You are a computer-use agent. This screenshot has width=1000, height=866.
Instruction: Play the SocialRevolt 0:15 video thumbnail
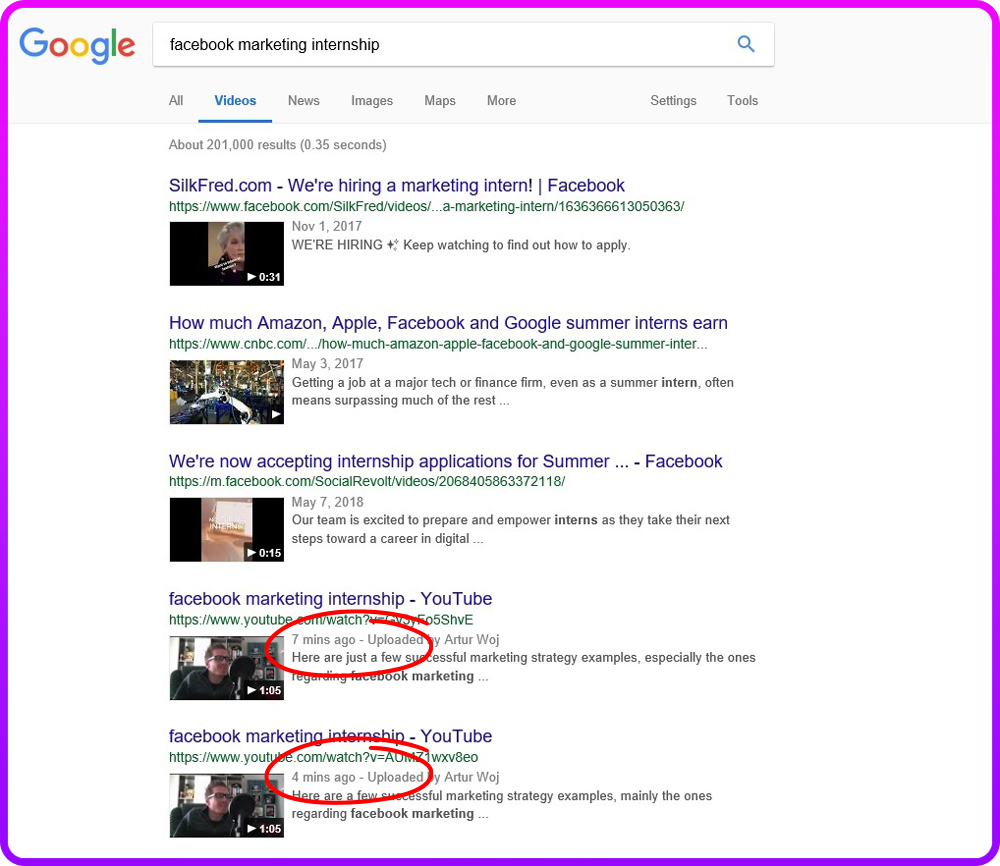coord(226,529)
